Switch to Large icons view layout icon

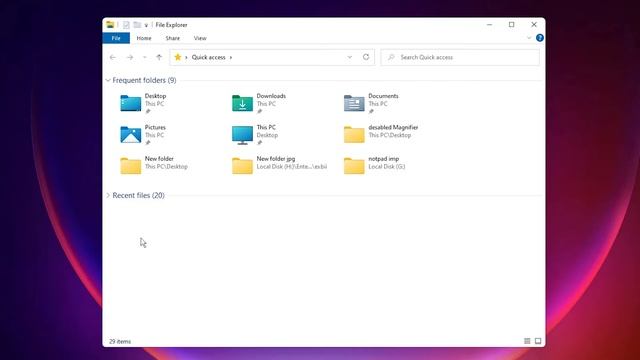point(538,341)
